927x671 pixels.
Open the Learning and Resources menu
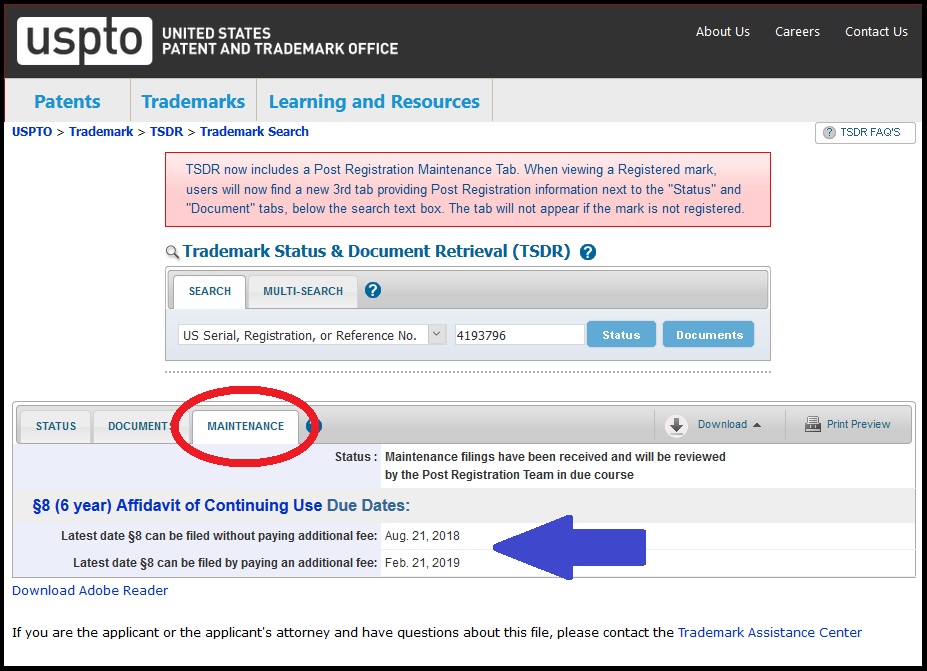click(374, 101)
